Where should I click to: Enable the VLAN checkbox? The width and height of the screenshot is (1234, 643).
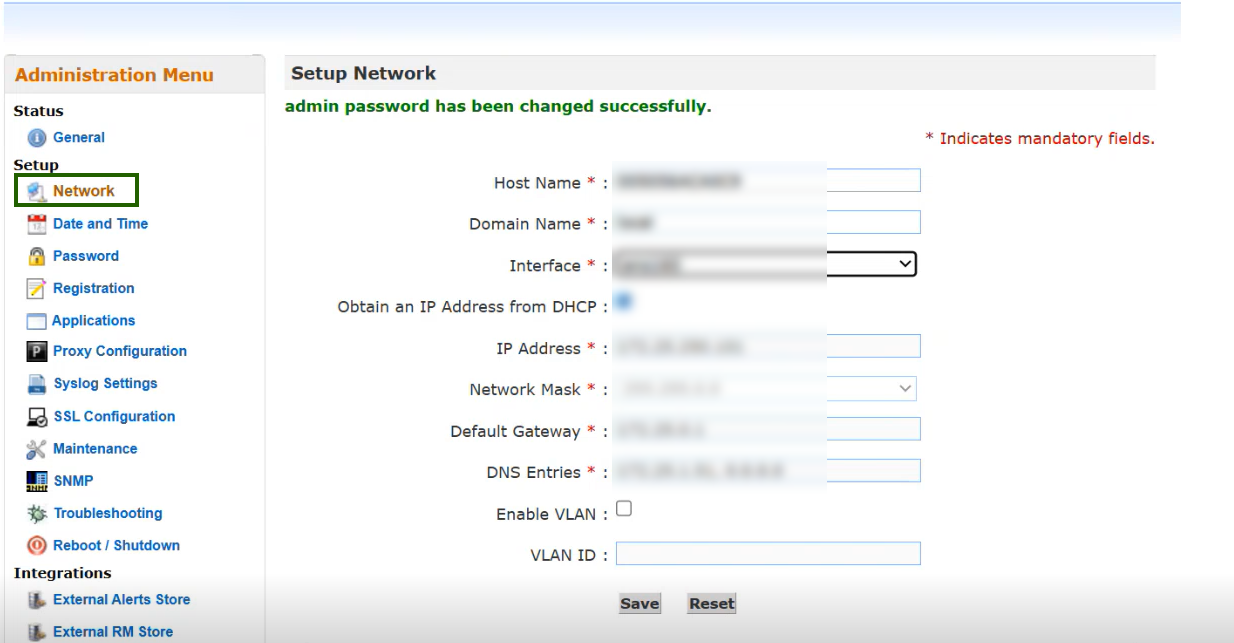(x=624, y=509)
